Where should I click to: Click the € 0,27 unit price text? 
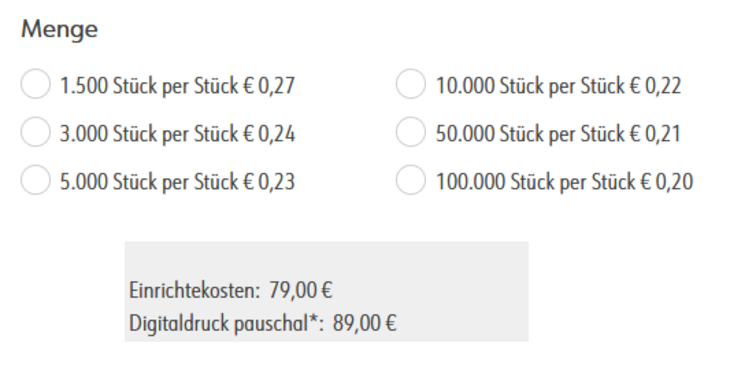[269, 86]
